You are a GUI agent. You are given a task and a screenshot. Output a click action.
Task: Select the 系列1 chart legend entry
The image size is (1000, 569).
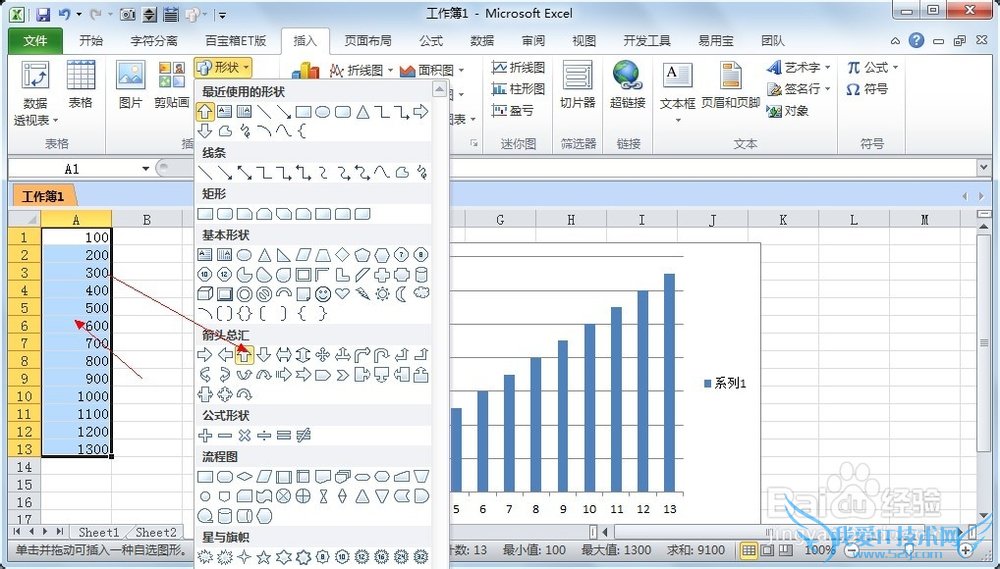(725, 383)
